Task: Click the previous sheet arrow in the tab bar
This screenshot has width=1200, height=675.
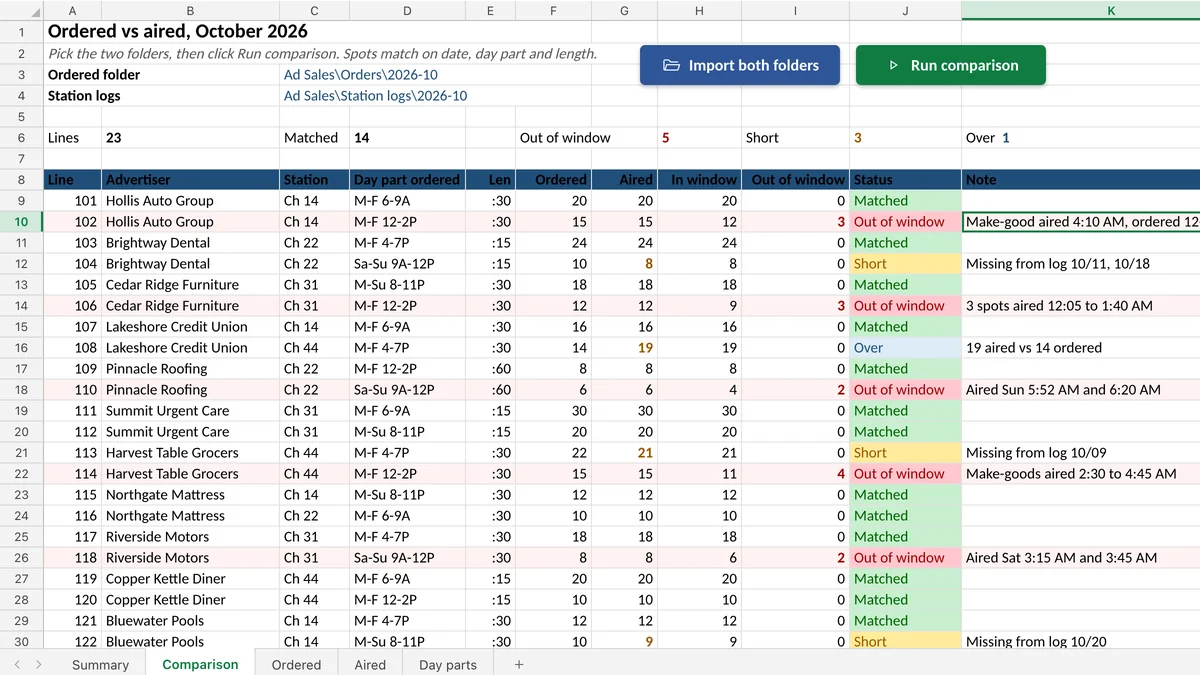Action: coord(16,664)
